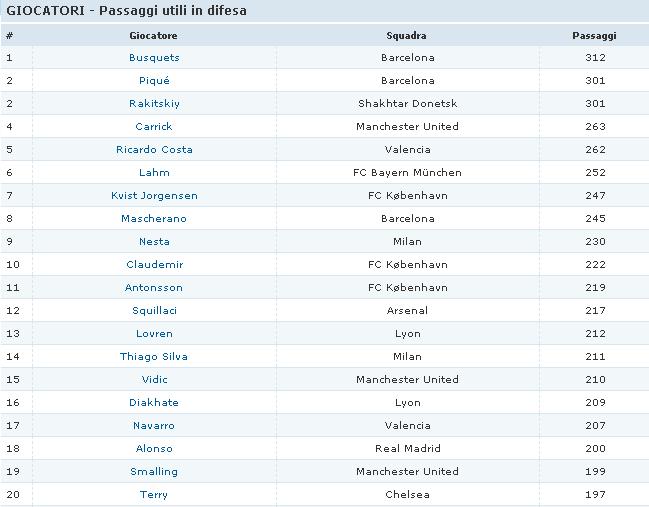The height and width of the screenshot is (507, 649).
Task: Open the Kvist Jorgensen link
Action: (154, 196)
